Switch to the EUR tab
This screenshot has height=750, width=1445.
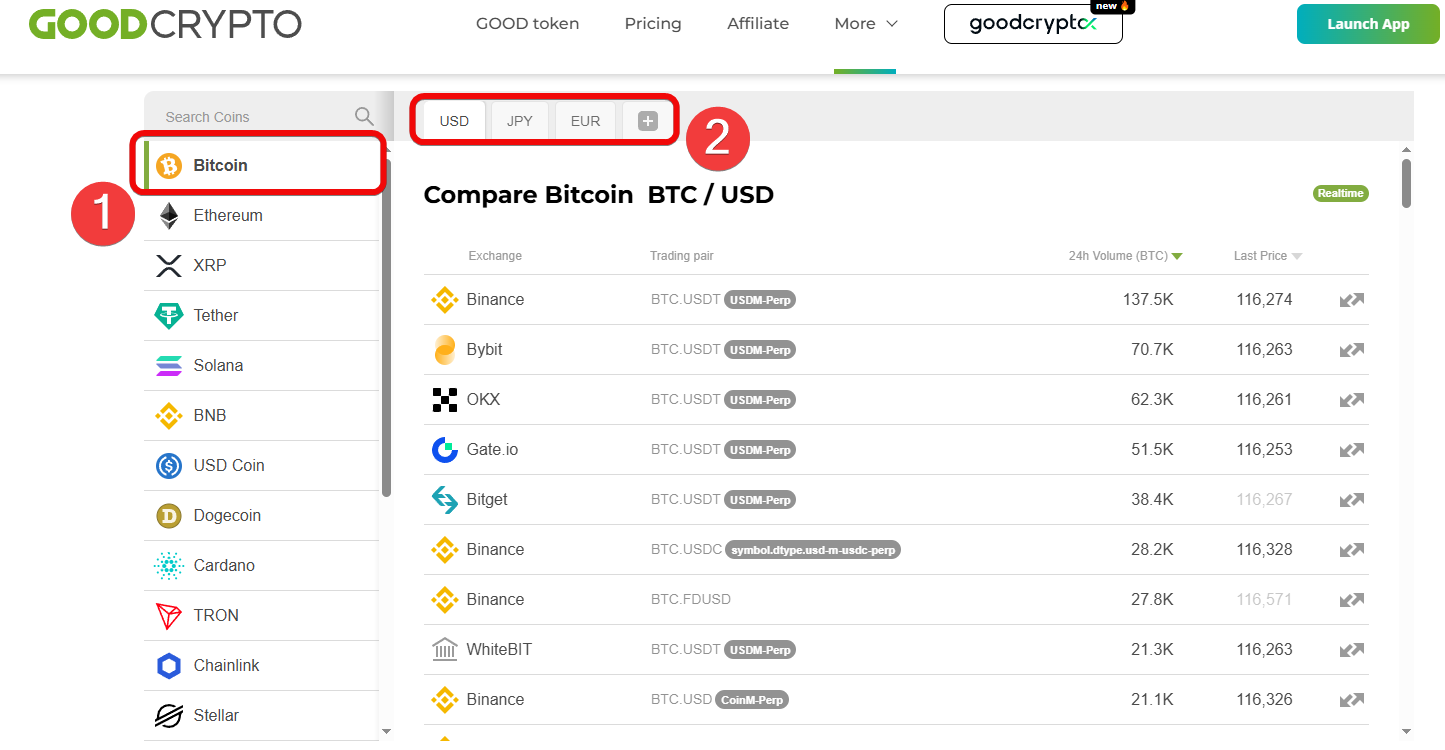(x=585, y=121)
